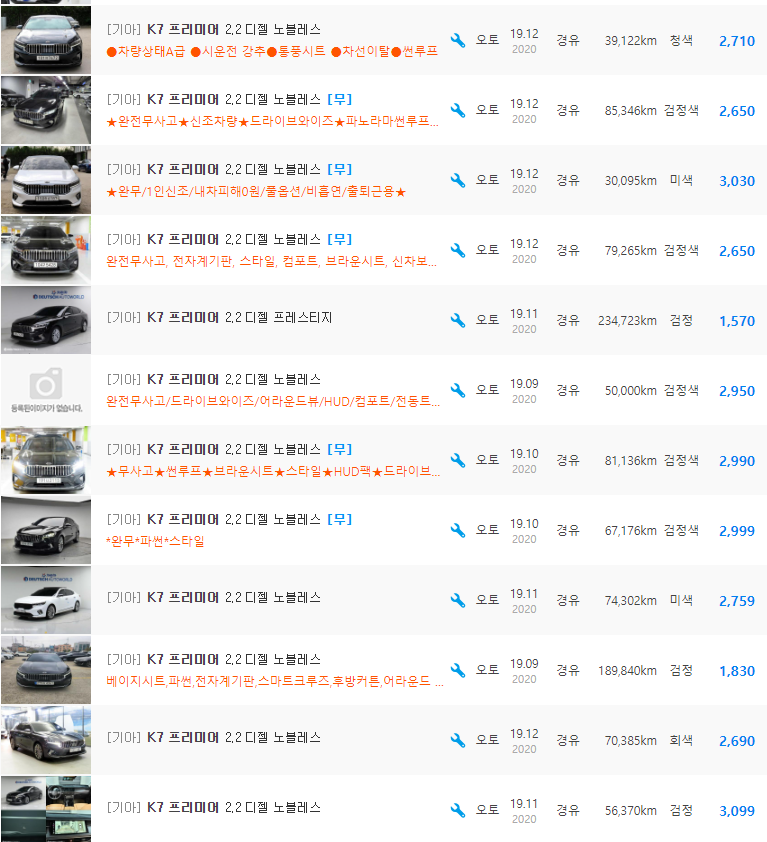Click wrench icon in the 74,302km row
Screen dimensions: 767x842
[458, 600]
